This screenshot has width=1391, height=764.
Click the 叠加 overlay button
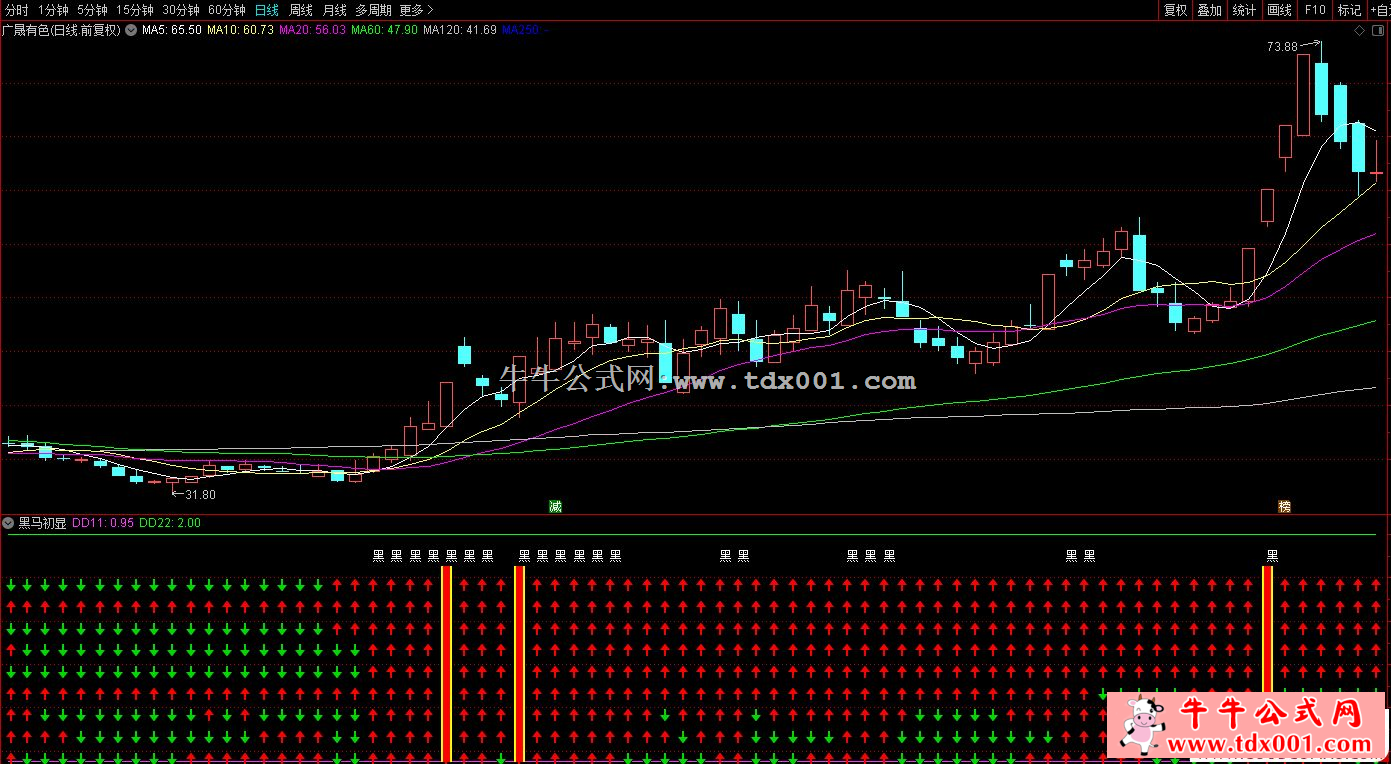point(1209,10)
